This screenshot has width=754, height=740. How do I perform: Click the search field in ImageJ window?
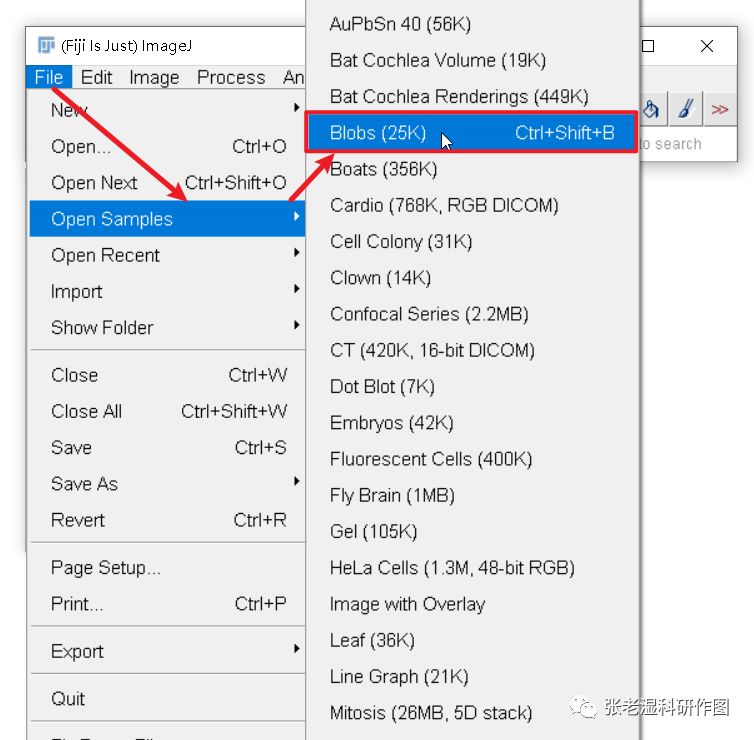tap(687, 144)
